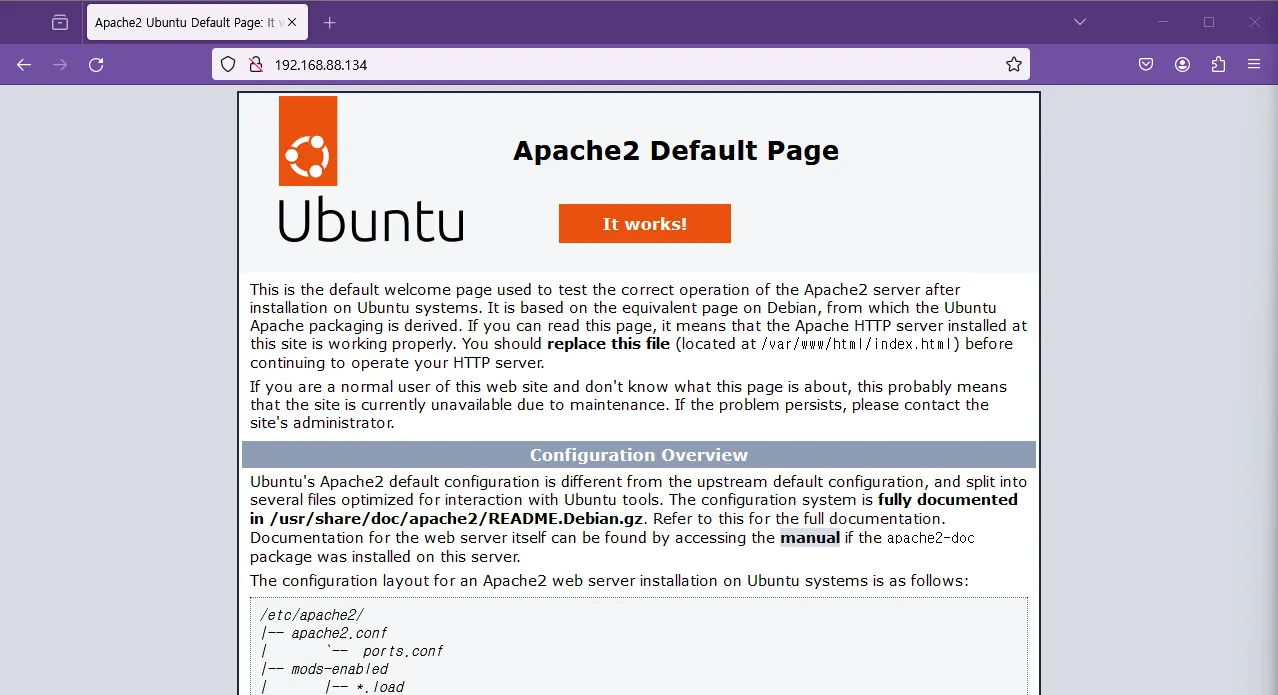This screenshot has height=695, width=1278.
Task: Close the Firefox window
Action: [x=1255, y=22]
